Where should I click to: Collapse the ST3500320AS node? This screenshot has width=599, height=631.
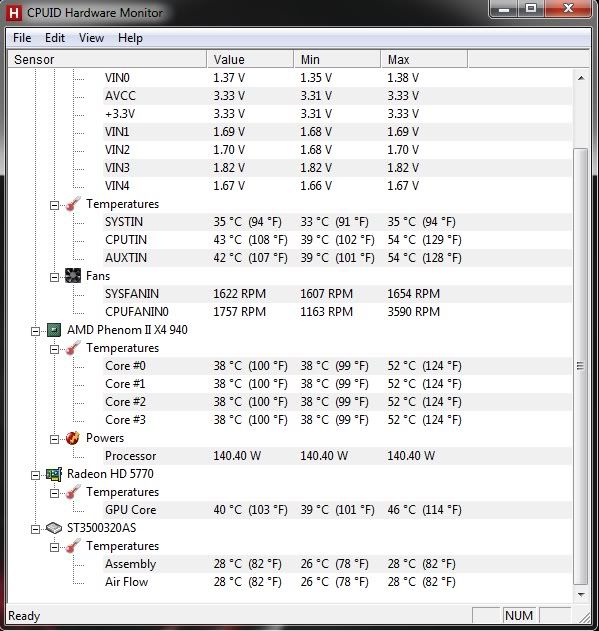pos(35,530)
